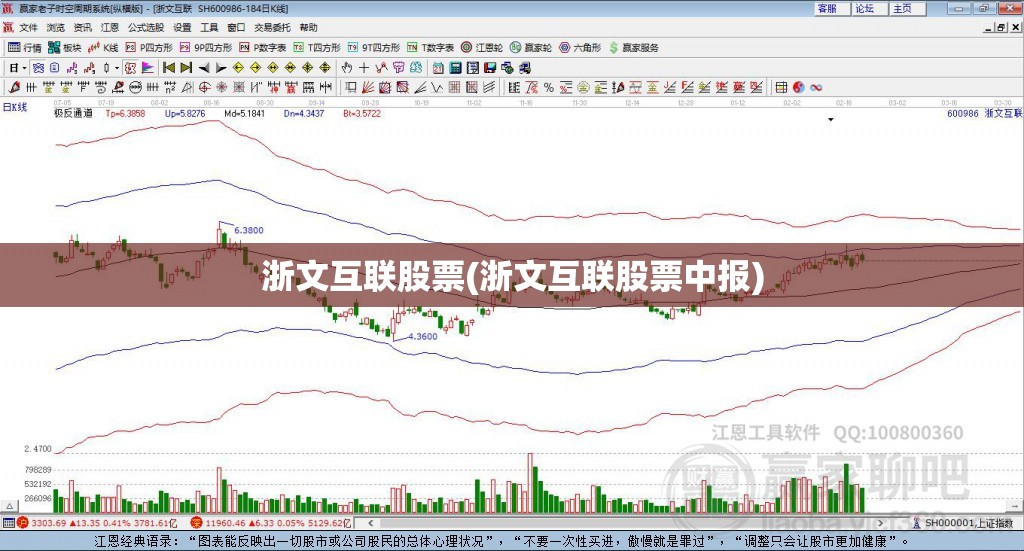Open the 公式选股 menu

[146, 27]
